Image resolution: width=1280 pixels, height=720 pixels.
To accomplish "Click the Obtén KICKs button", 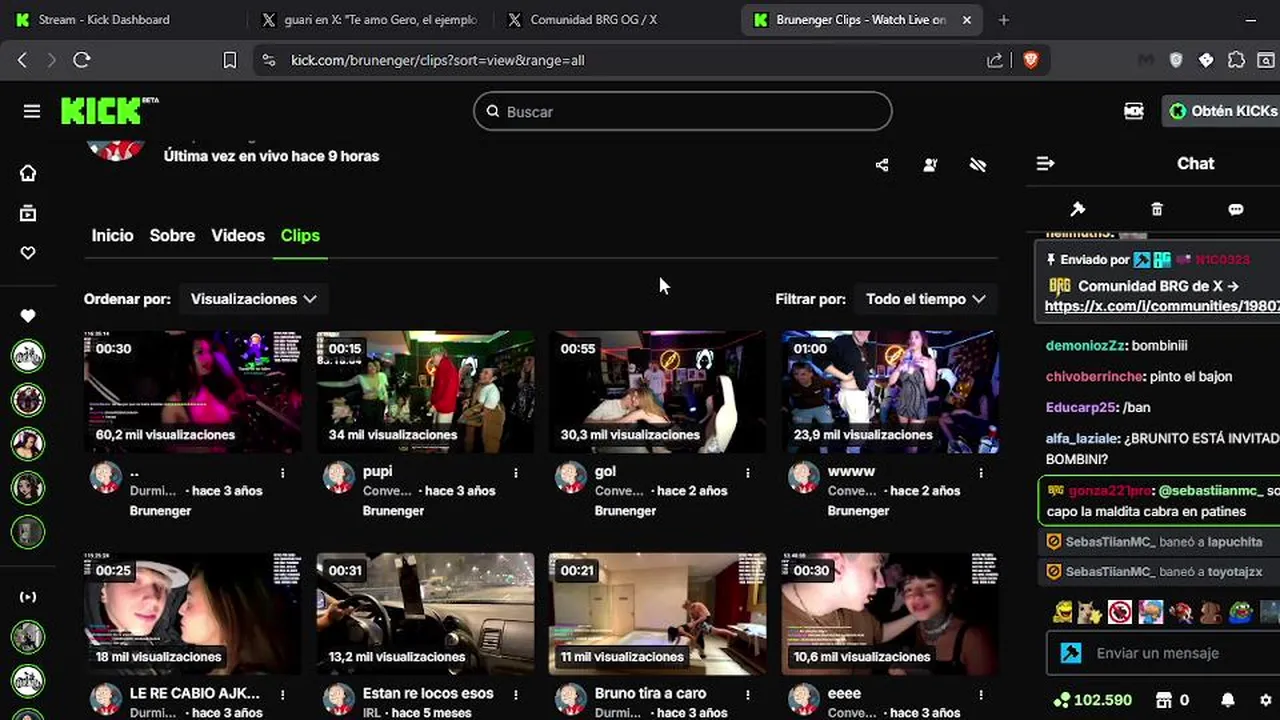I will 1222,111.
